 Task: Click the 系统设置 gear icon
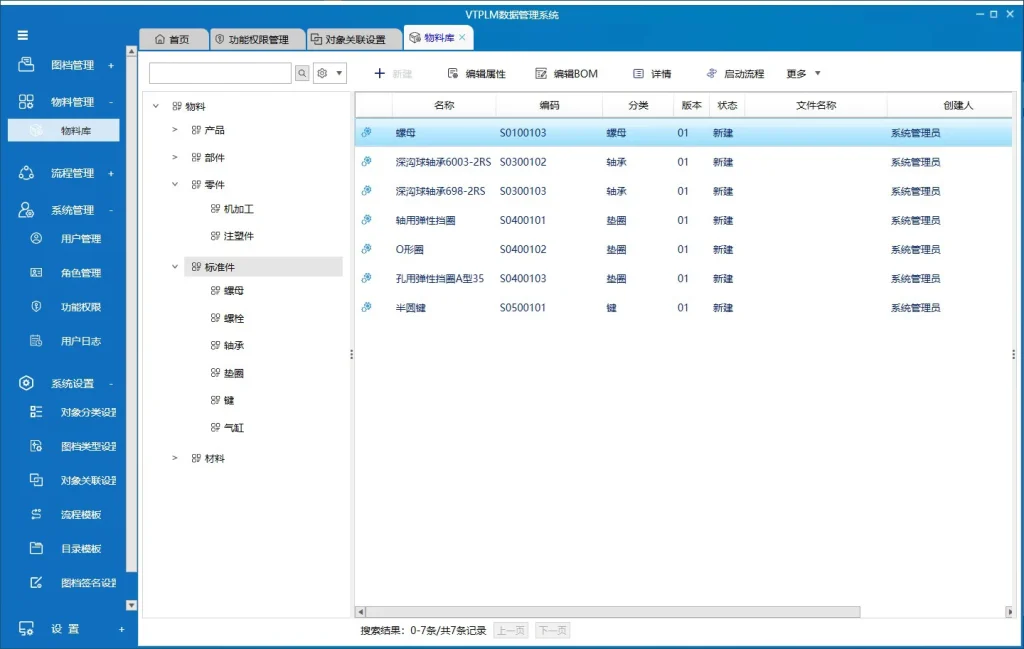26,383
